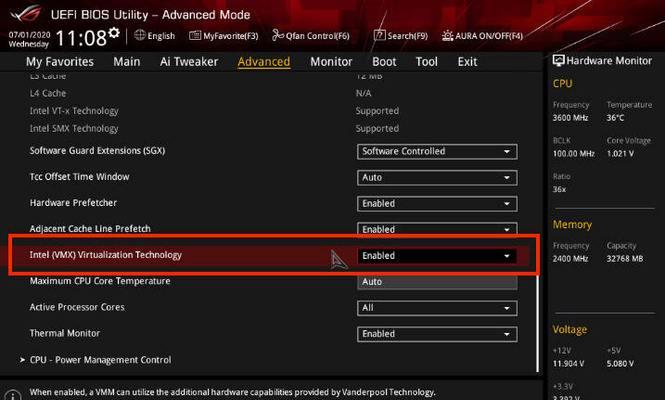665x400 pixels.
Task: Click 1.021 V core voltage value
Action: [x=620, y=154]
